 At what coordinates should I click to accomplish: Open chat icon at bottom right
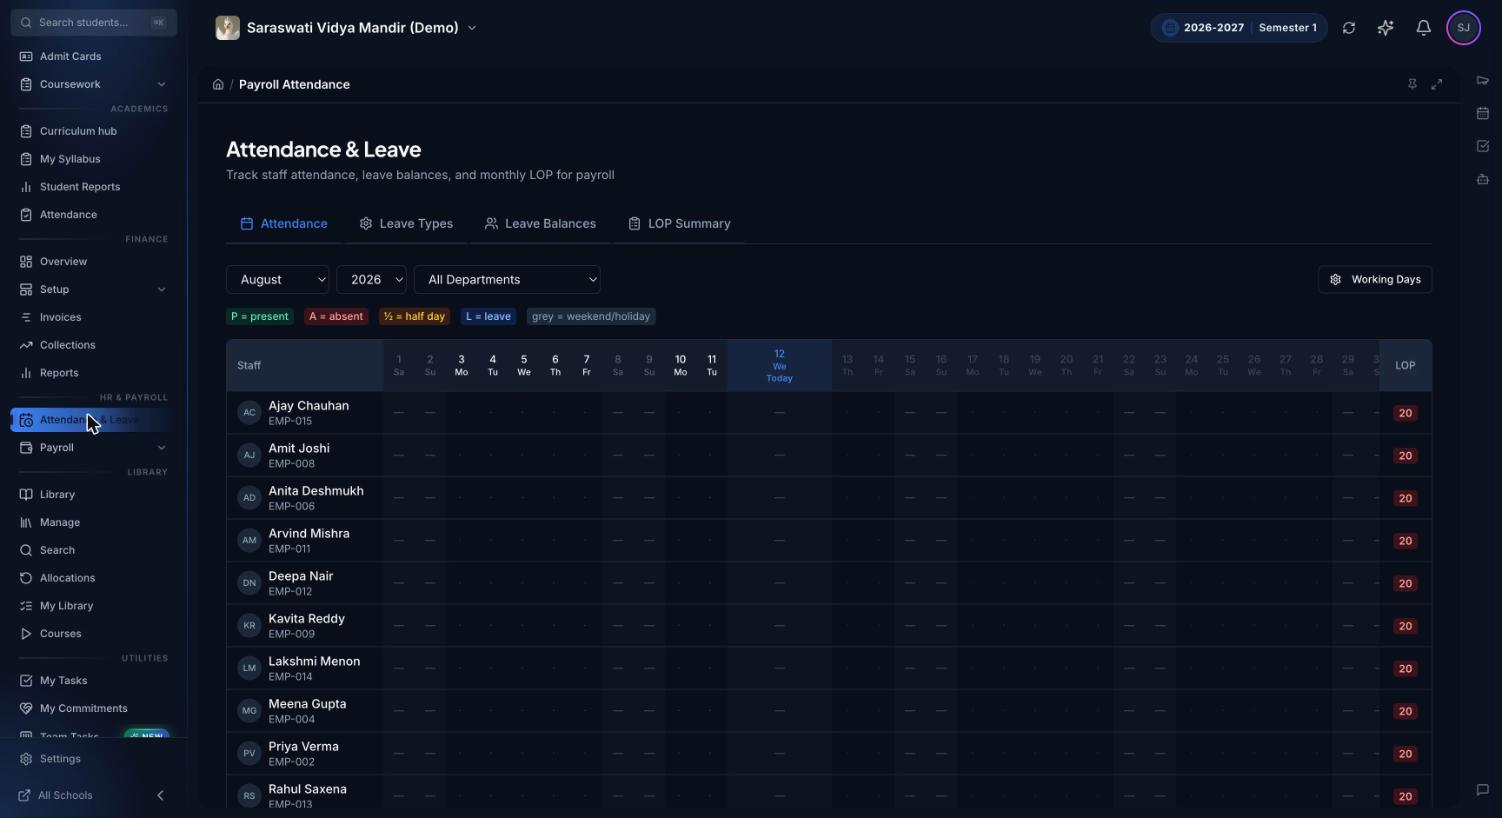point(1483,790)
